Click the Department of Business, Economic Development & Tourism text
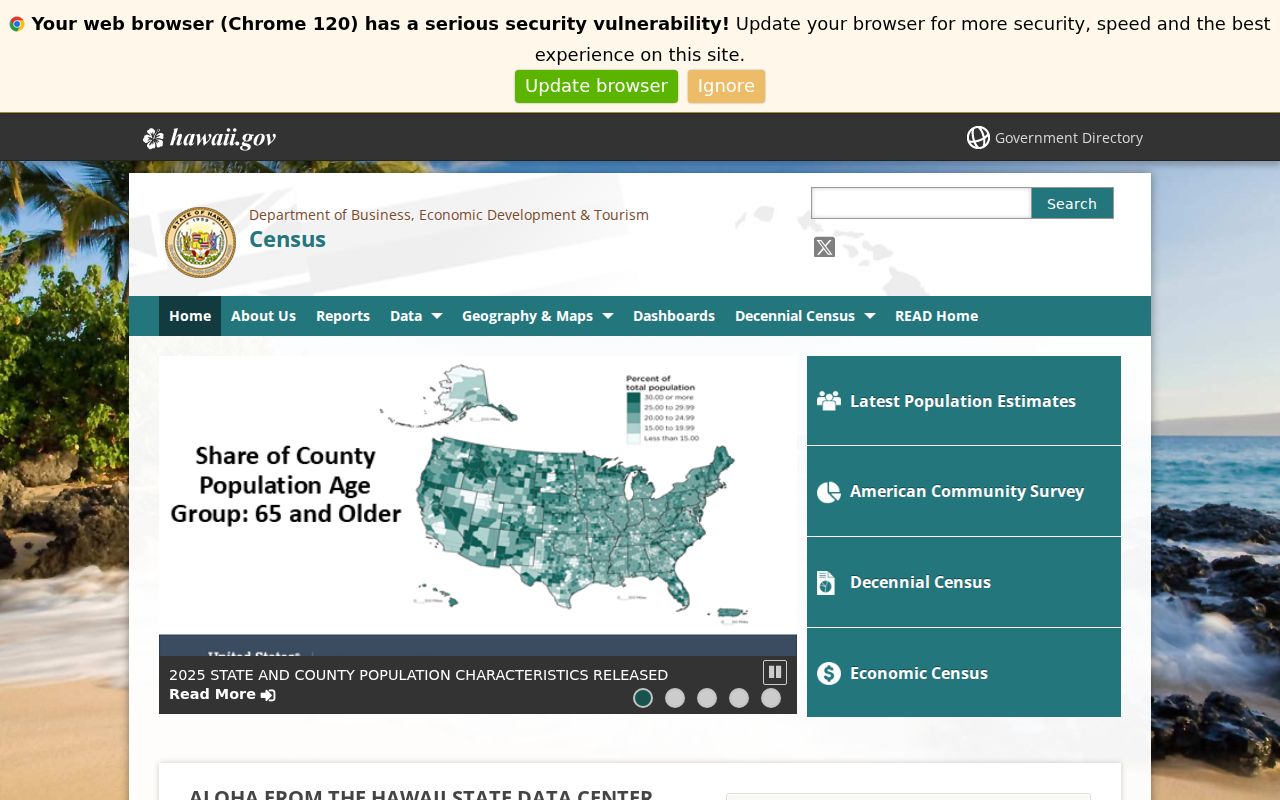The image size is (1280, 800). pyautogui.click(x=449, y=215)
